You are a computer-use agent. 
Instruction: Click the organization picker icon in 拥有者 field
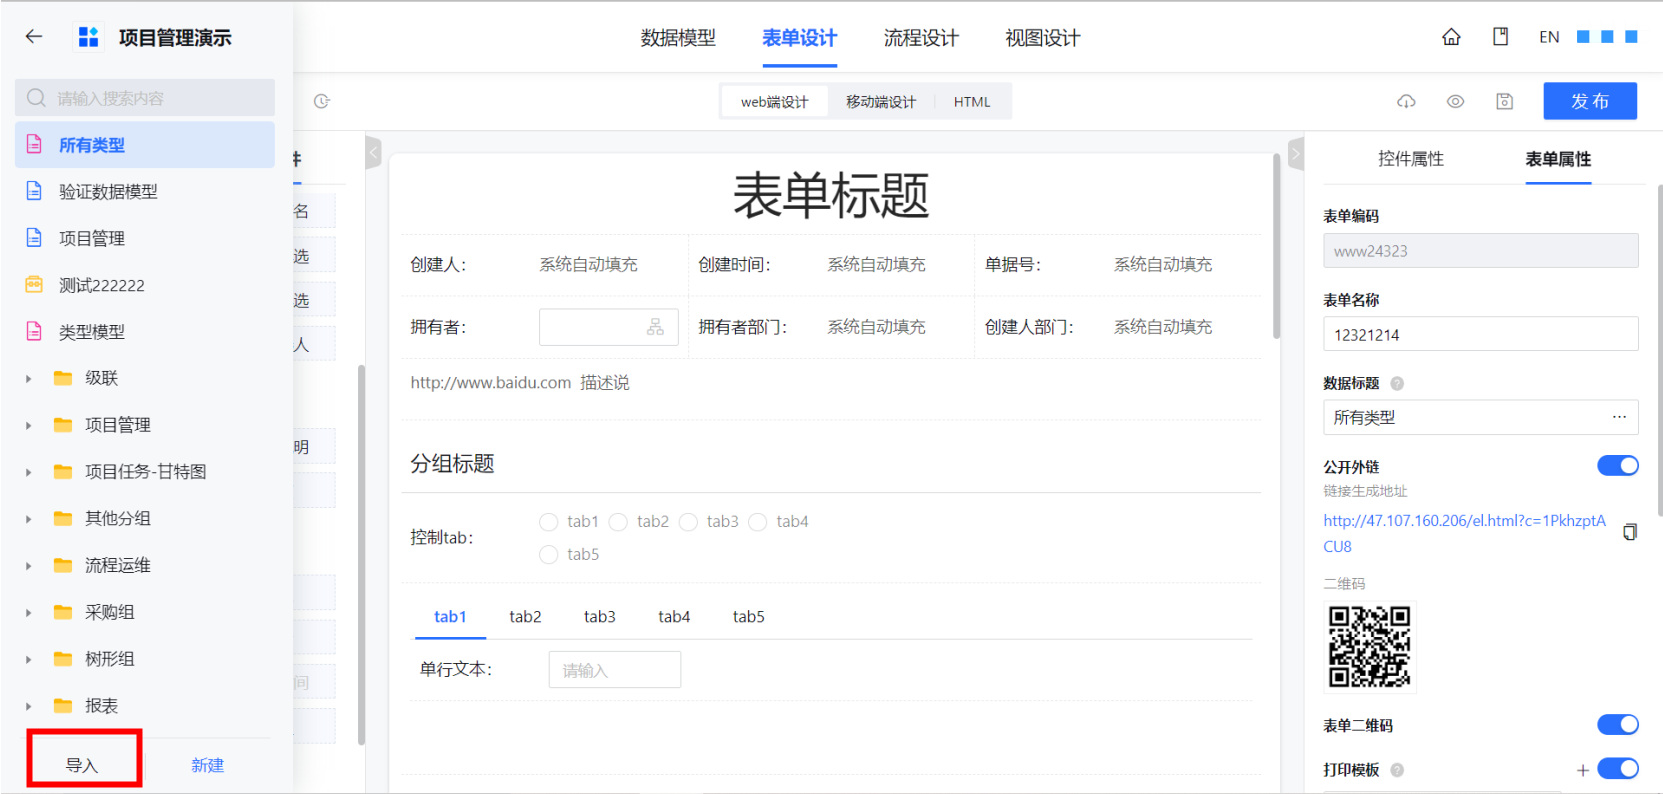click(655, 327)
